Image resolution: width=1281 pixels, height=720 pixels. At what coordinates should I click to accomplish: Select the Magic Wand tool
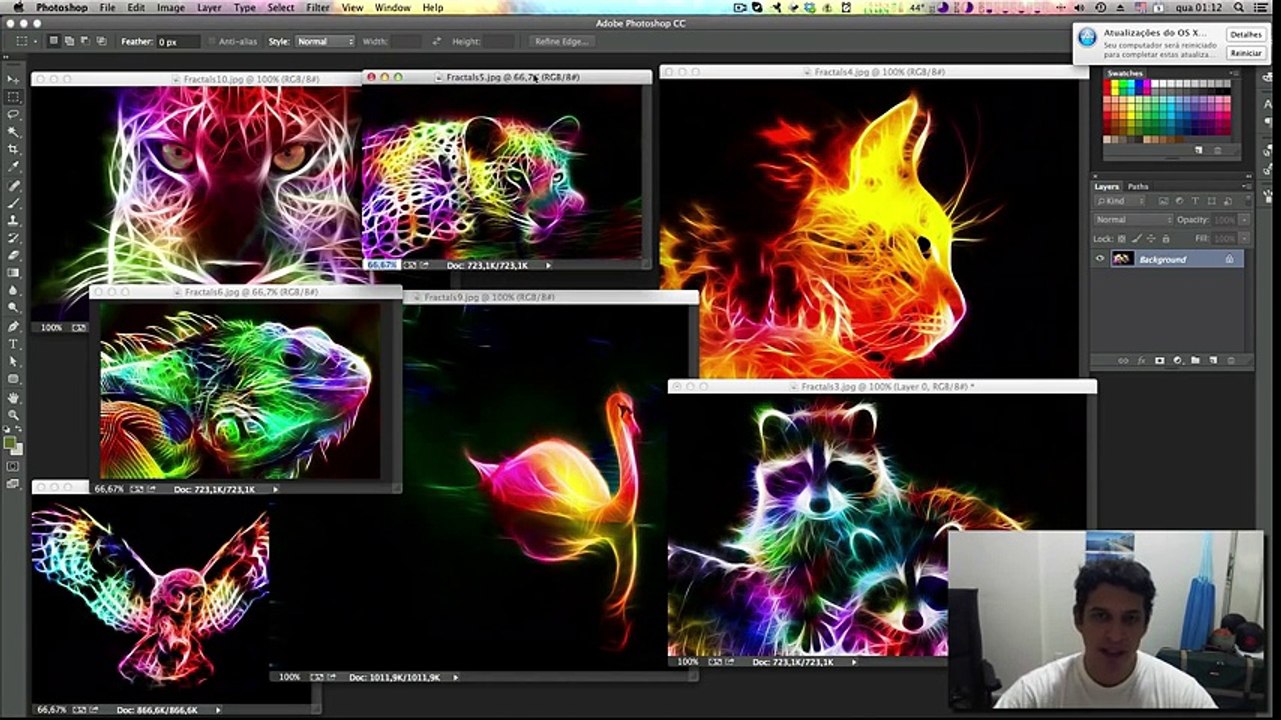tap(13, 132)
